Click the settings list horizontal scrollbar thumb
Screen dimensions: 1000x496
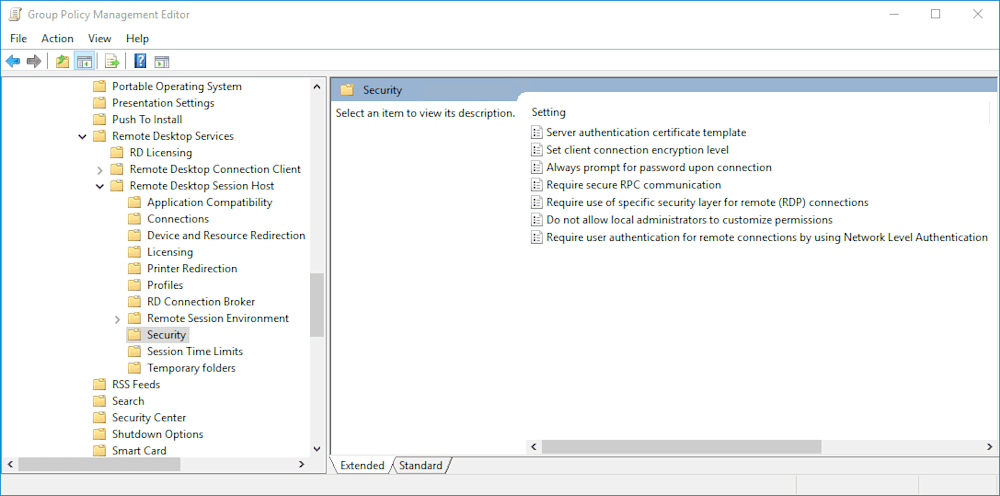[x=682, y=446]
